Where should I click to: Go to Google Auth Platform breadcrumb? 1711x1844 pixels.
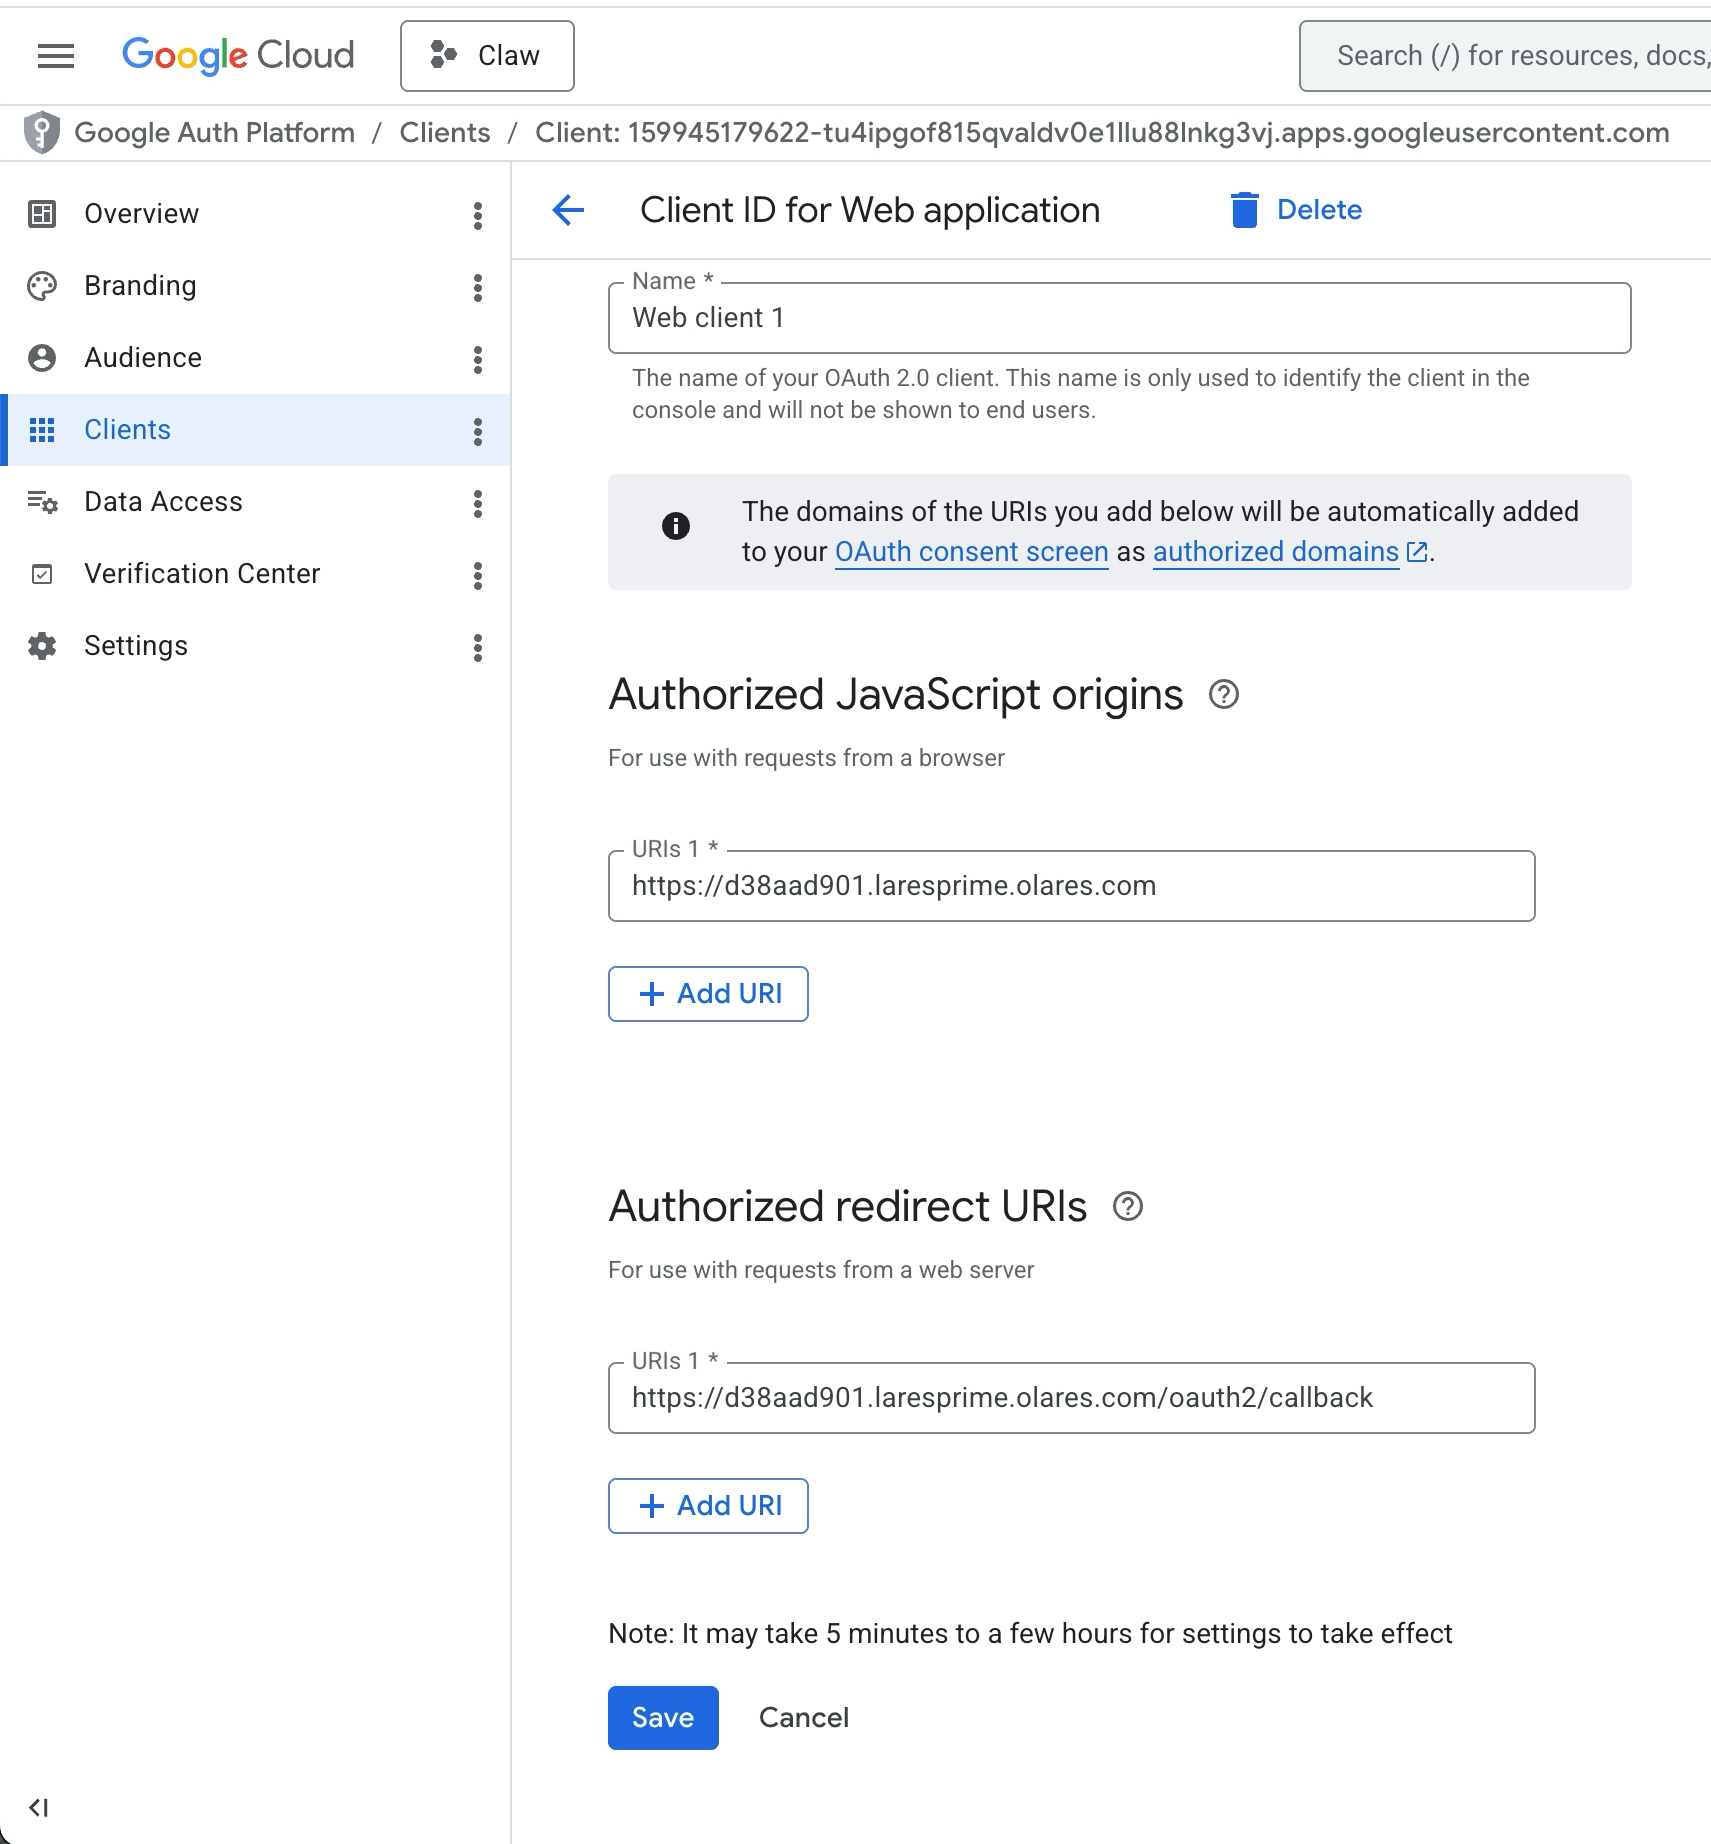click(x=214, y=133)
